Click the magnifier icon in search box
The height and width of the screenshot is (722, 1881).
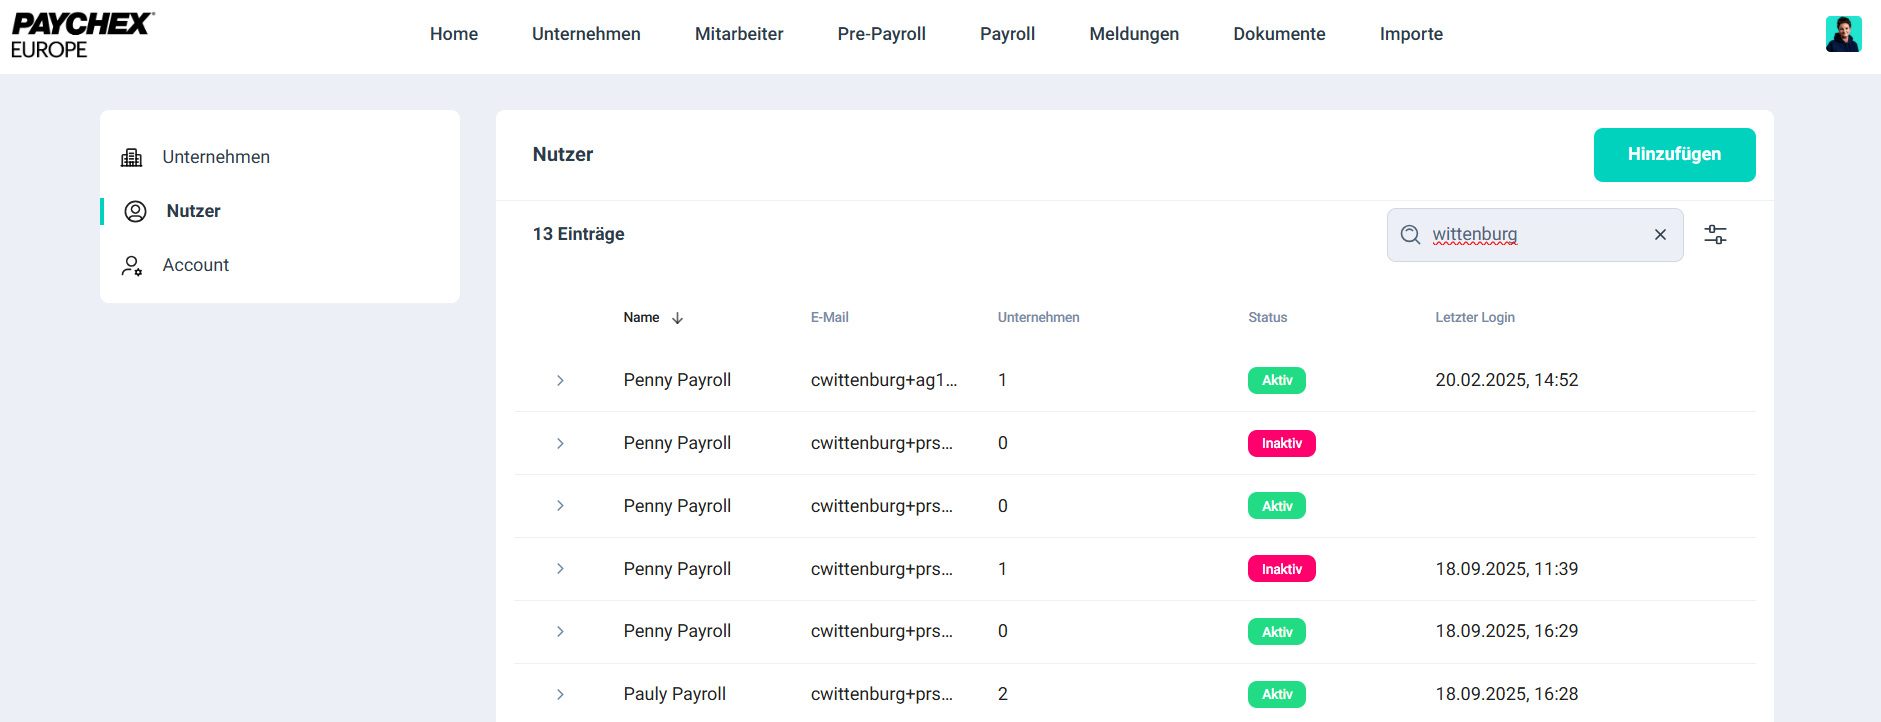1410,235
